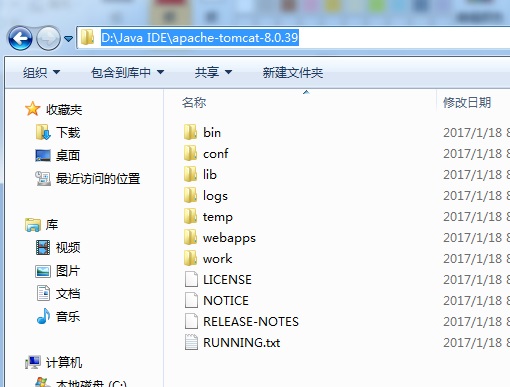Select the LICENSE file name
The image size is (510, 387).
tap(227, 280)
